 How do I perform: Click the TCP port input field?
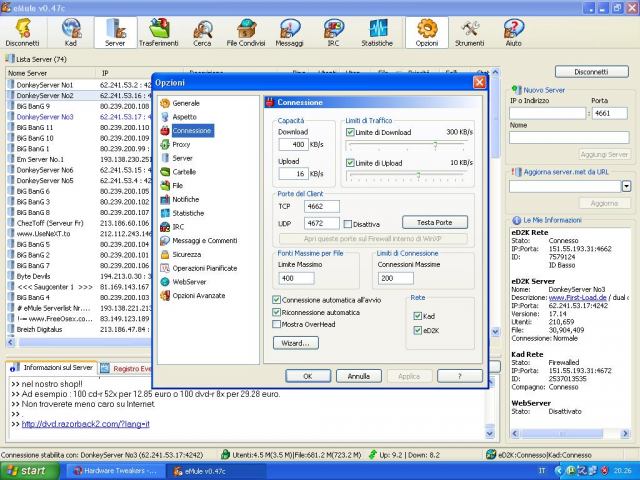323,206
